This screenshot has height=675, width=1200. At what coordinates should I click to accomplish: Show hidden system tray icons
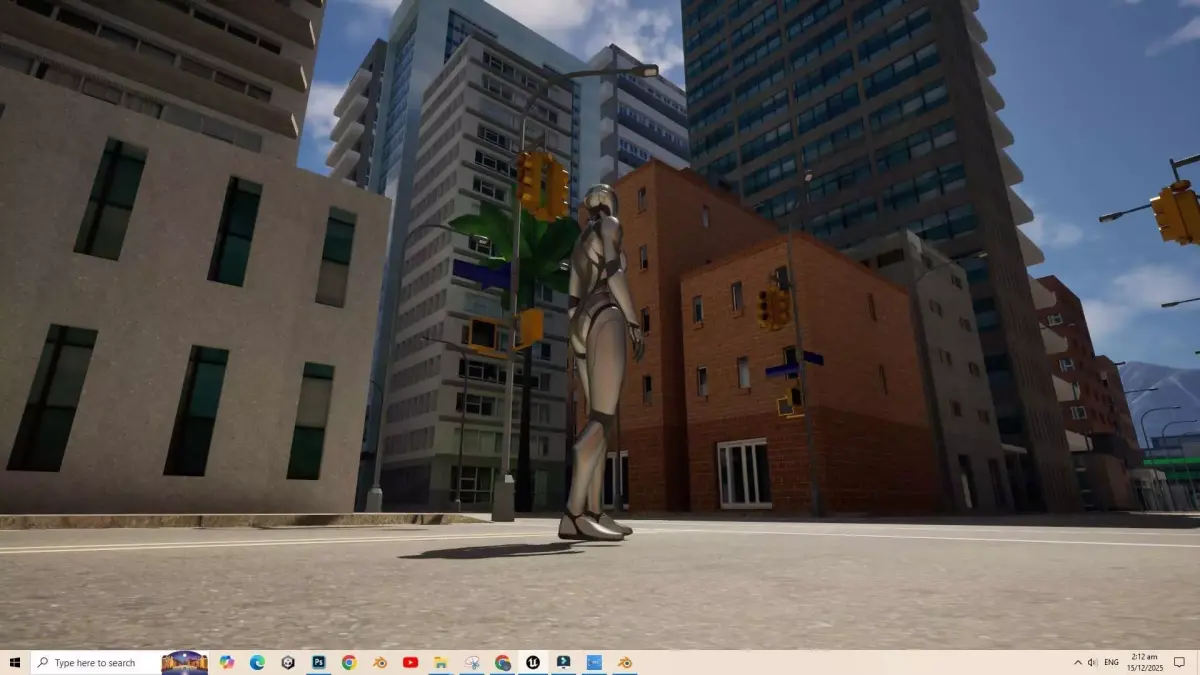pyautogui.click(x=1077, y=663)
